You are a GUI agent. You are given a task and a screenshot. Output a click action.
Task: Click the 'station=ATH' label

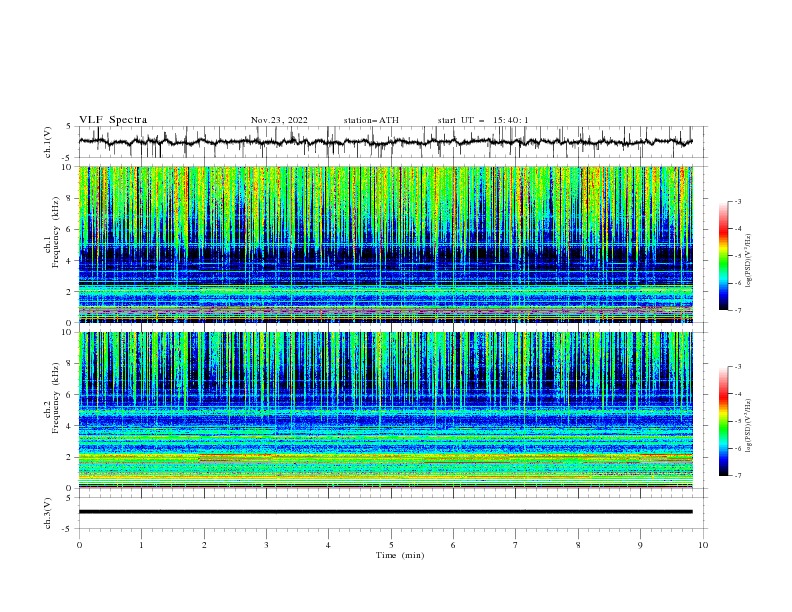[371, 120]
